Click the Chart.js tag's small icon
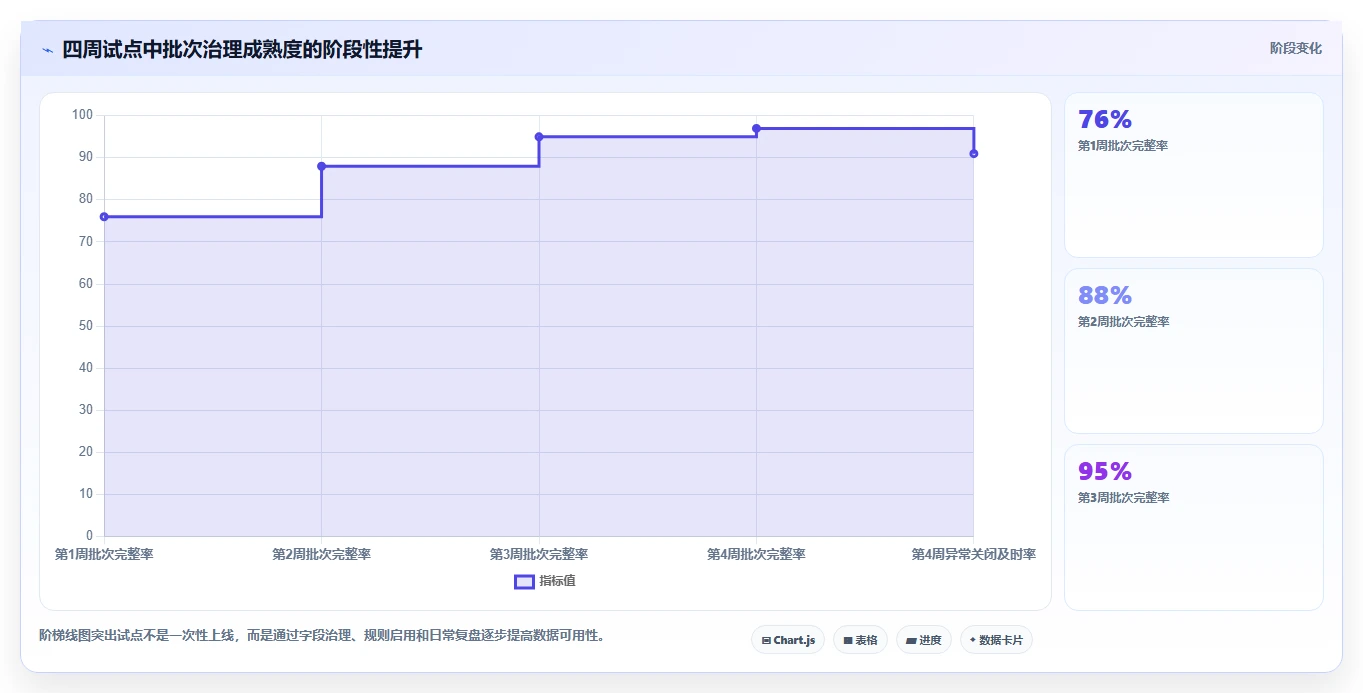 pyautogui.click(x=766, y=640)
